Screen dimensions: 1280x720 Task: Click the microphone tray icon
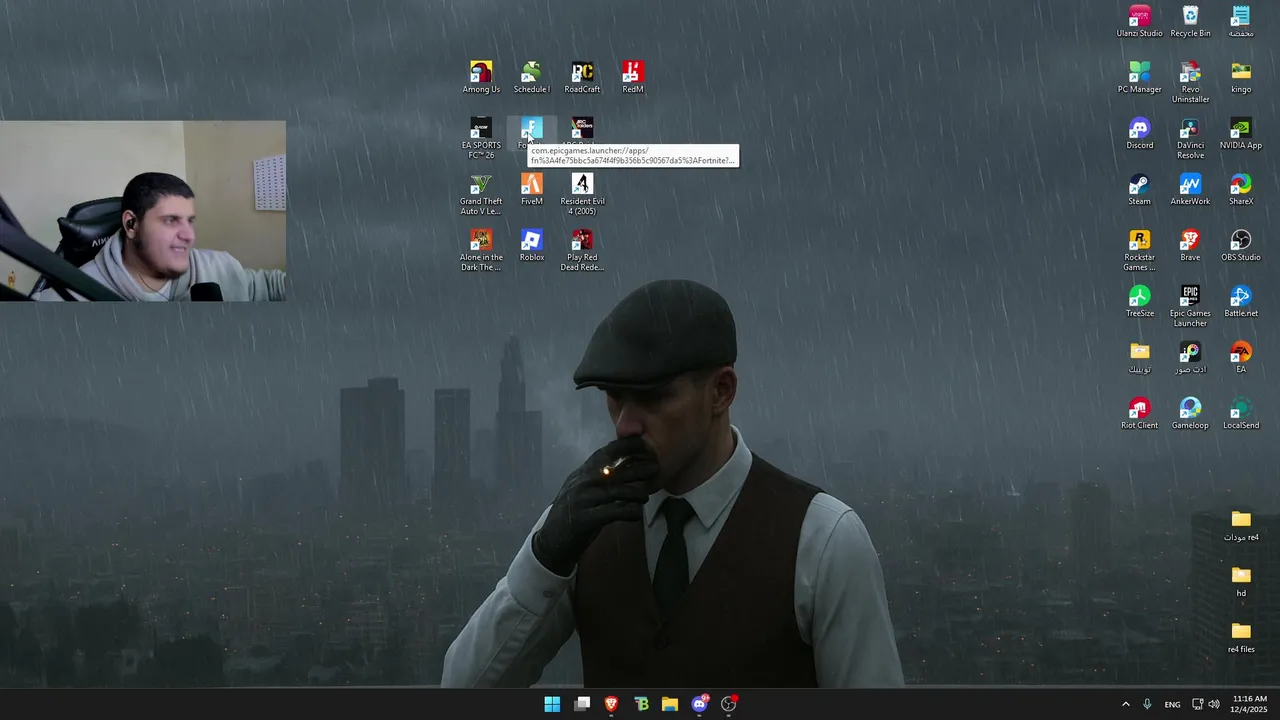[x=1147, y=704]
